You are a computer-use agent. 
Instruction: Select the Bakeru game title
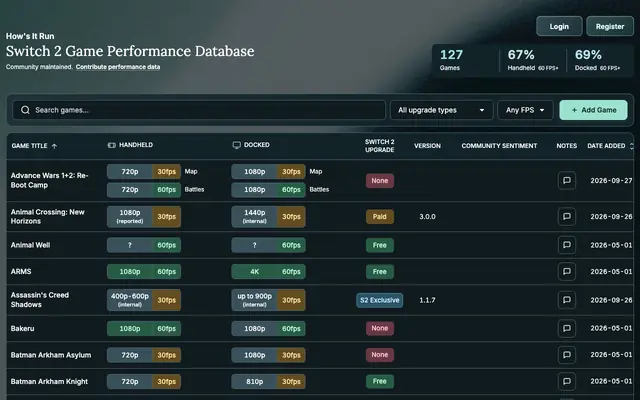pos(22,328)
